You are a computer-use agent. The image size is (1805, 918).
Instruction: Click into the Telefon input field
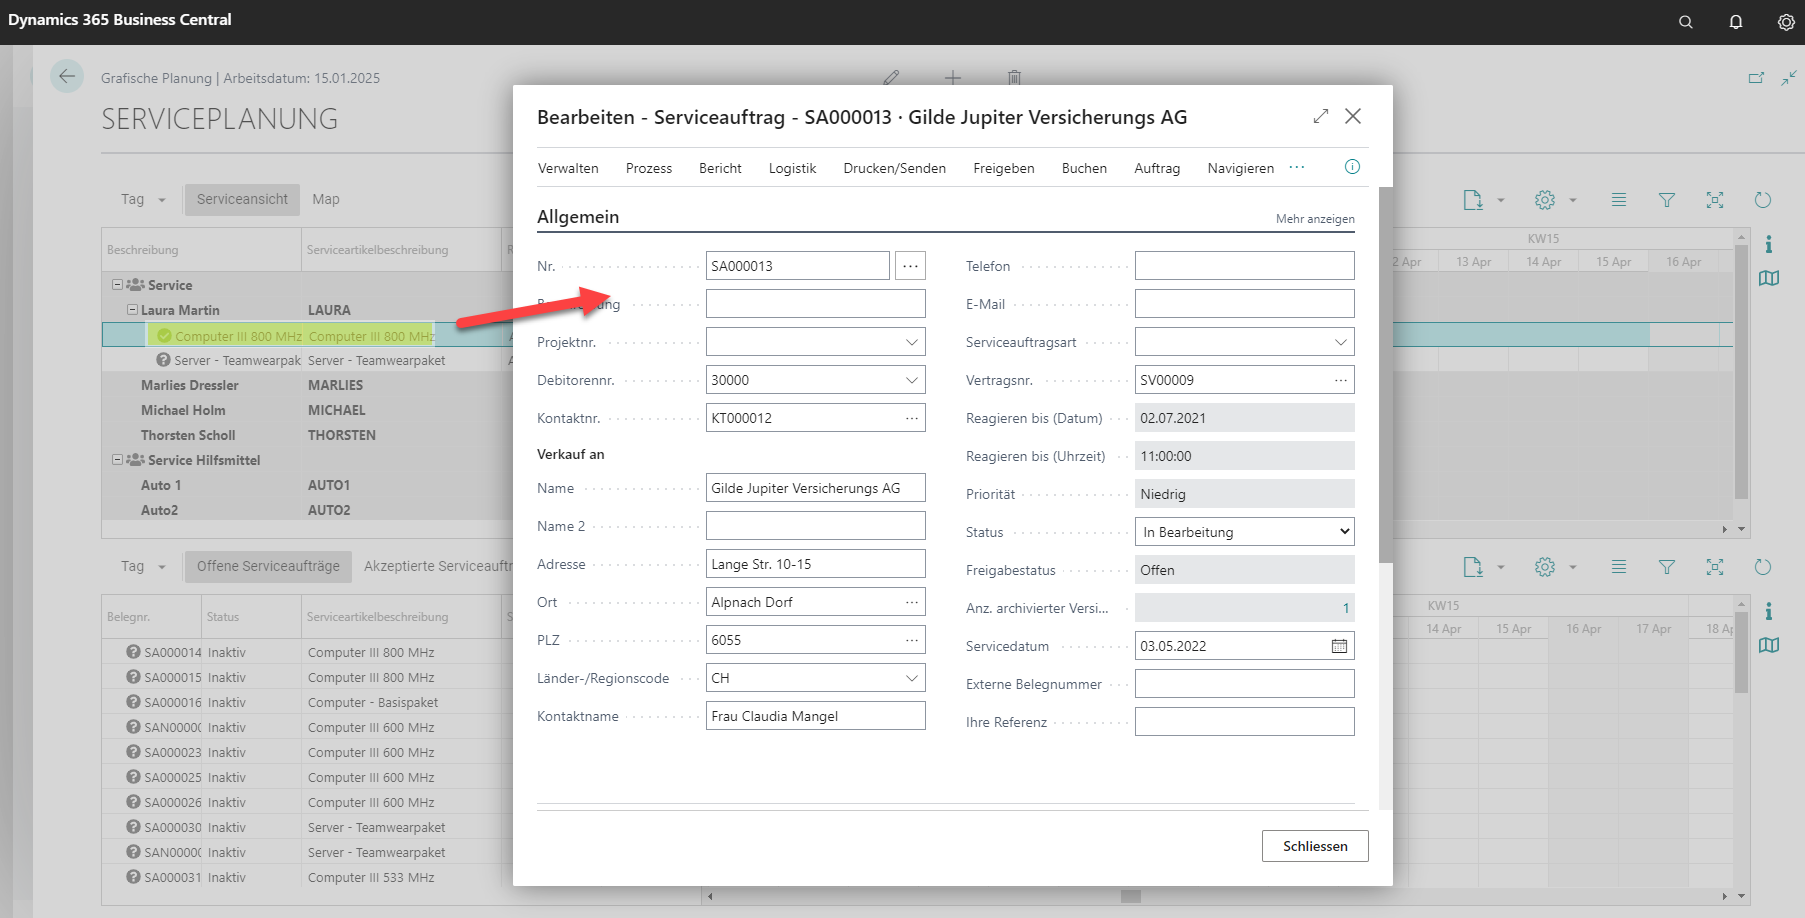coord(1245,266)
